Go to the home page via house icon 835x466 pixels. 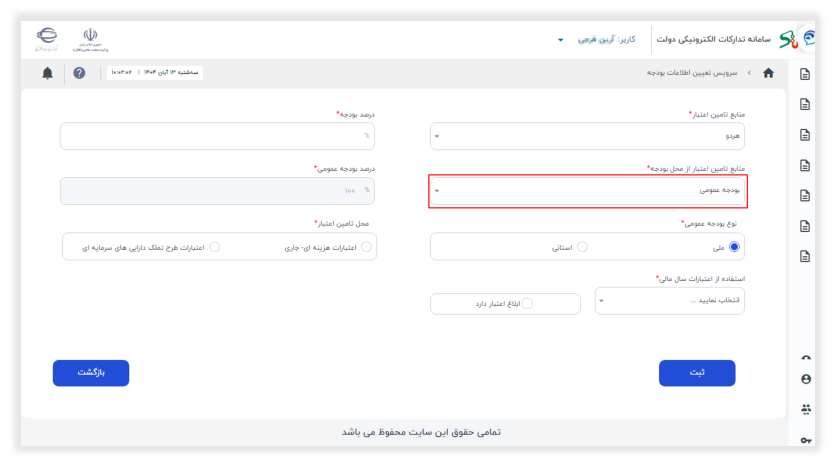coord(768,73)
